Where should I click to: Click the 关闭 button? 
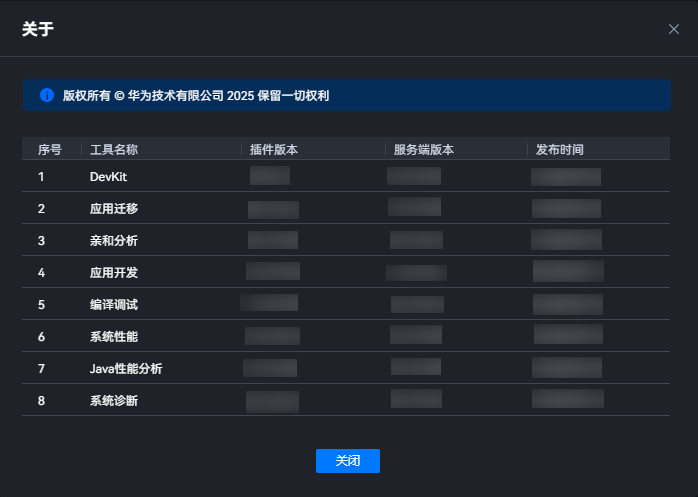coord(348,460)
